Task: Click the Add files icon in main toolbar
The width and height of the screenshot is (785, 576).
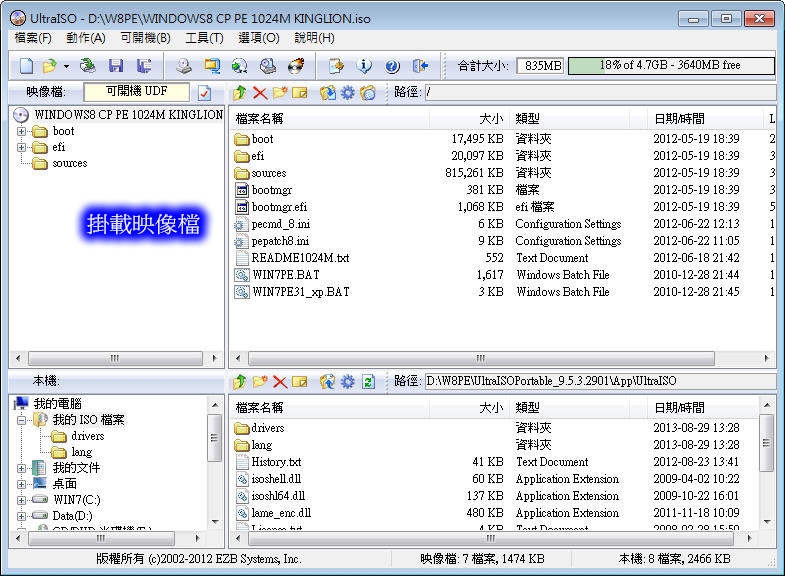Action: click(336, 66)
